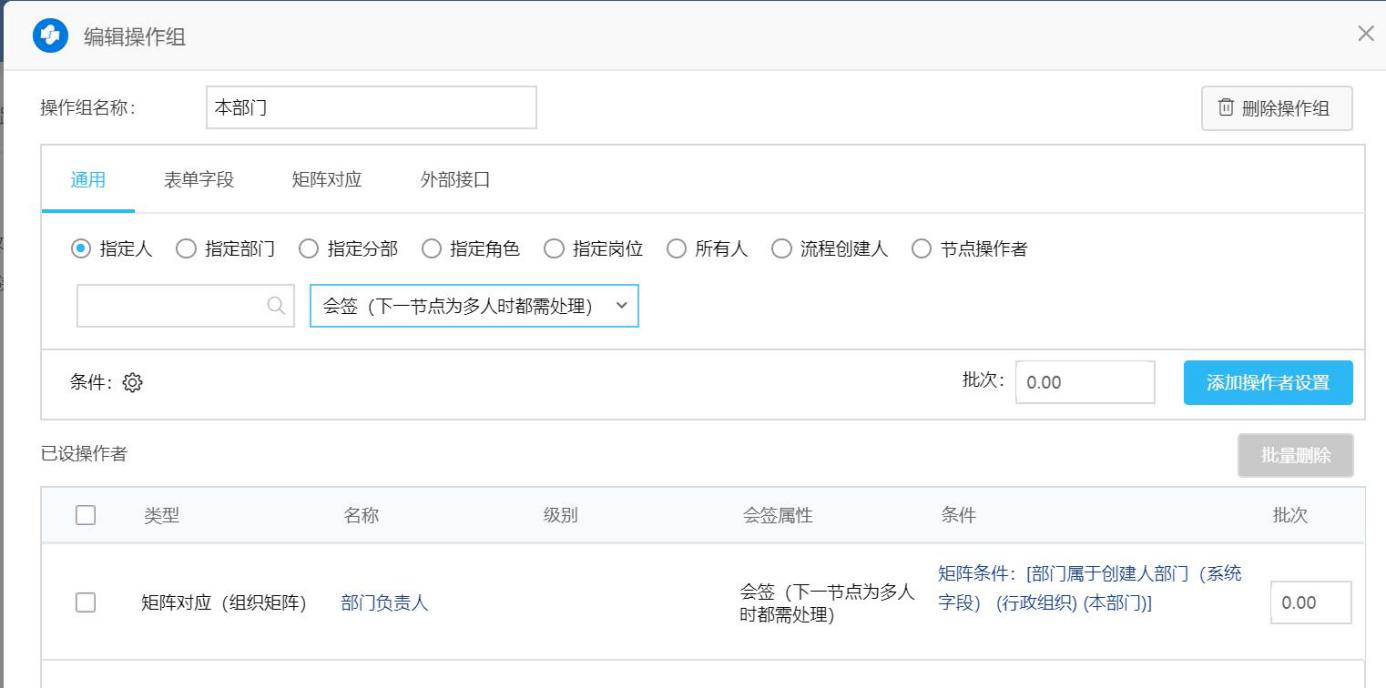The width and height of the screenshot is (1386, 688).
Task: Open the 会签 type dropdown
Action: (473, 306)
